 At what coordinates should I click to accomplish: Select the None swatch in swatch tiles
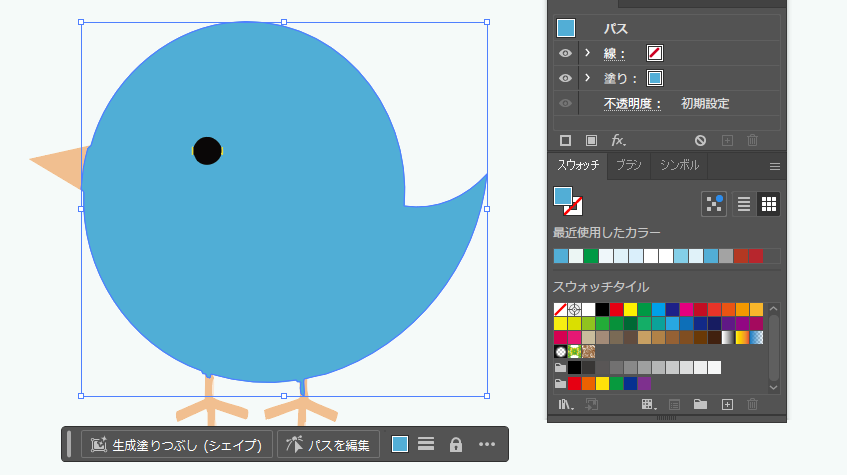[x=561, y=310]
